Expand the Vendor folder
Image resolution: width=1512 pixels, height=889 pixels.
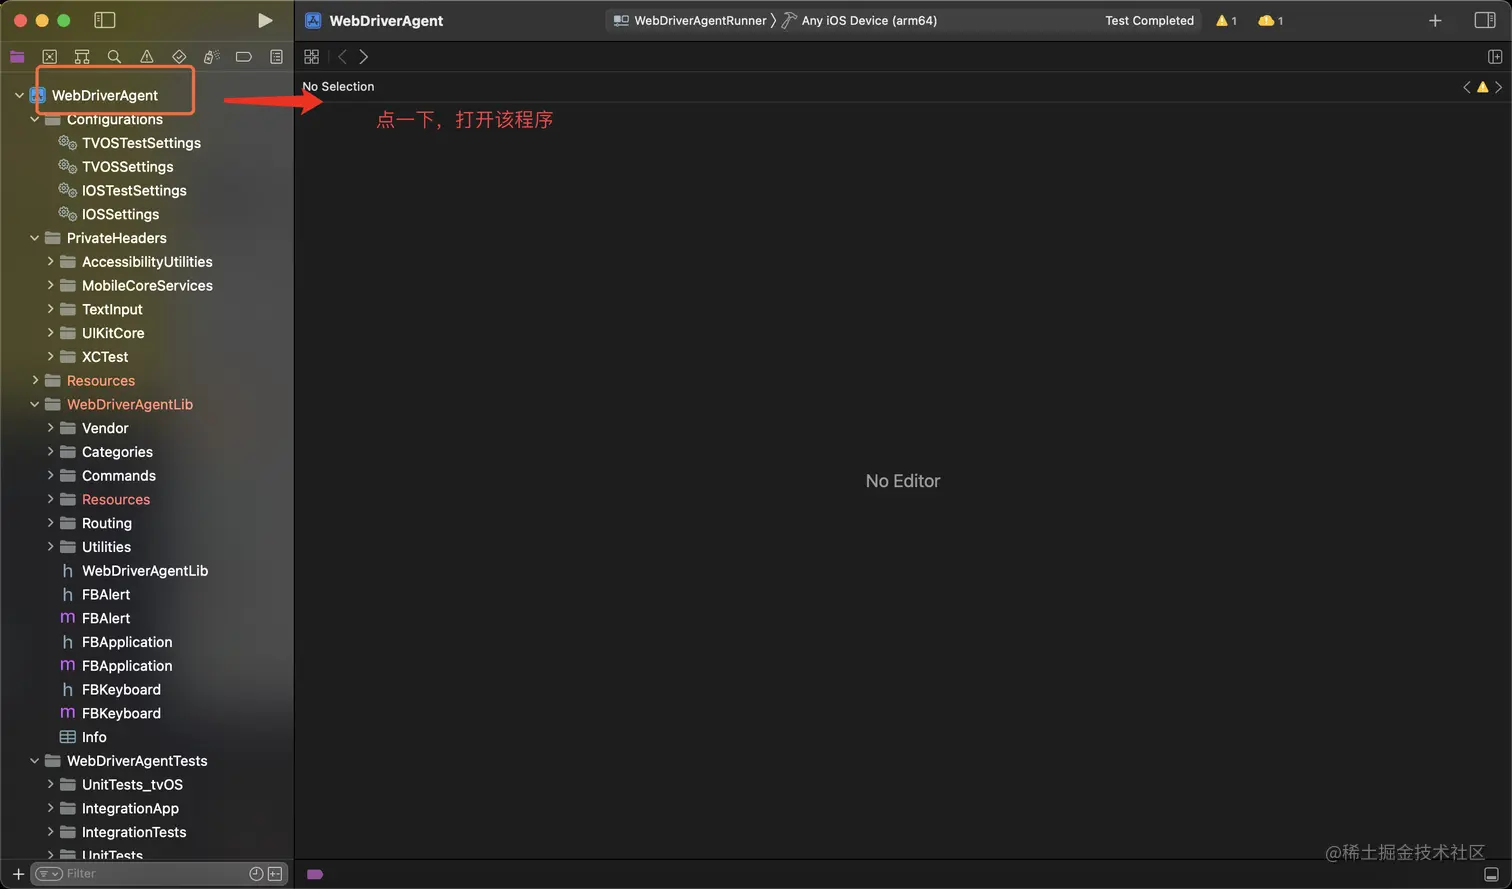click(x=50, y=428)
